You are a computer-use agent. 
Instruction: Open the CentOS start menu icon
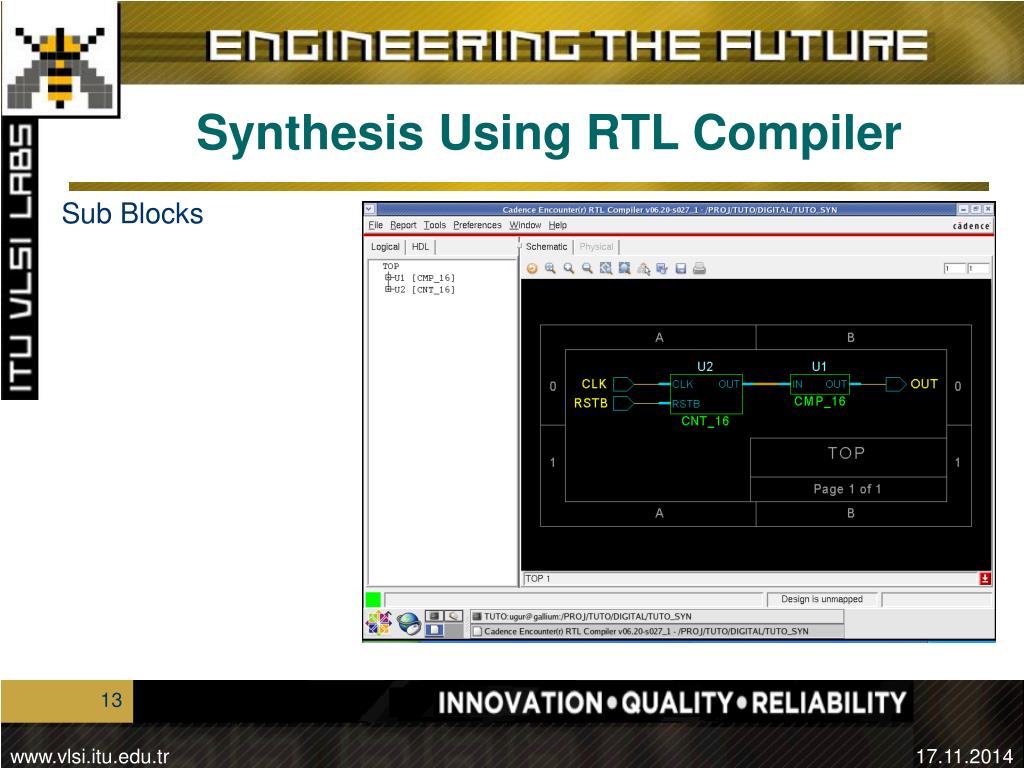click(378, 623)
